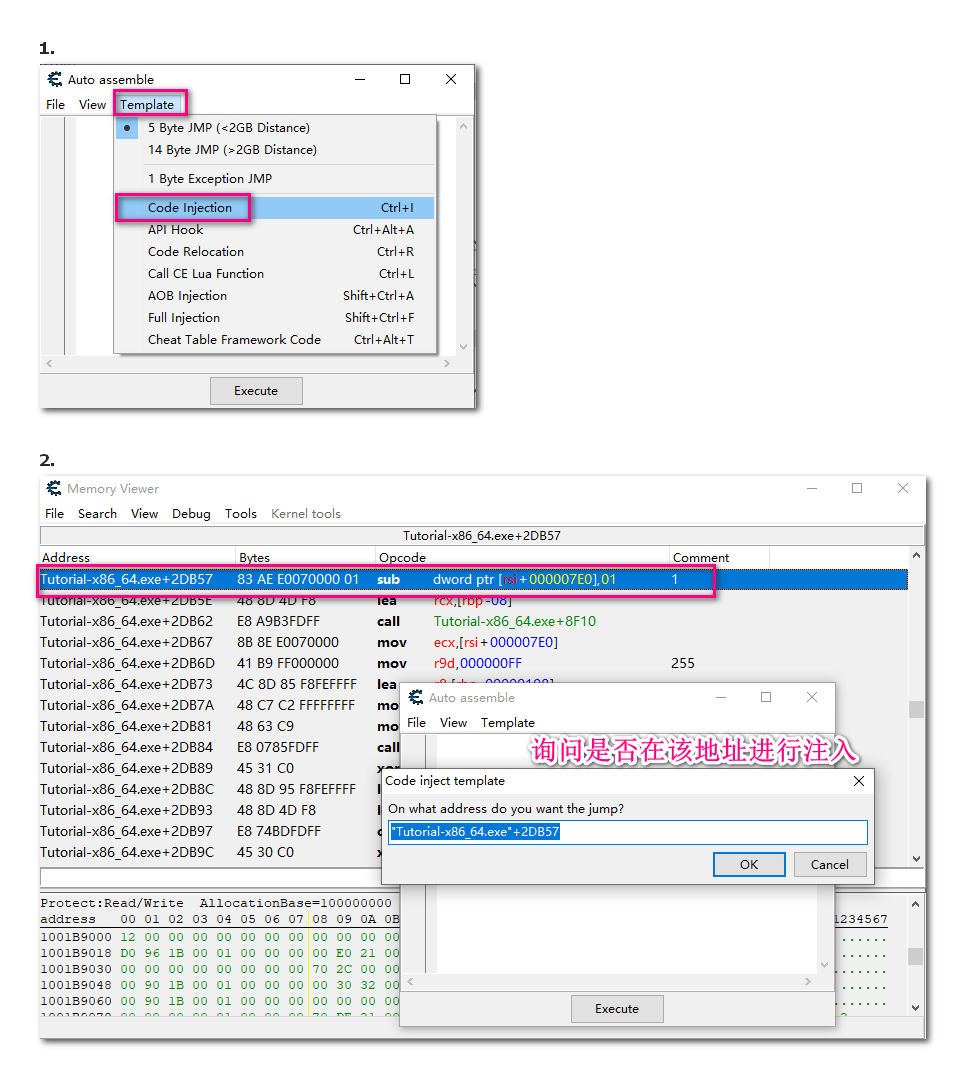This screenshot has width=967, height=1080.
Task: Open the Template menu in the top Auto assemble window
Action: pos(147,105)
